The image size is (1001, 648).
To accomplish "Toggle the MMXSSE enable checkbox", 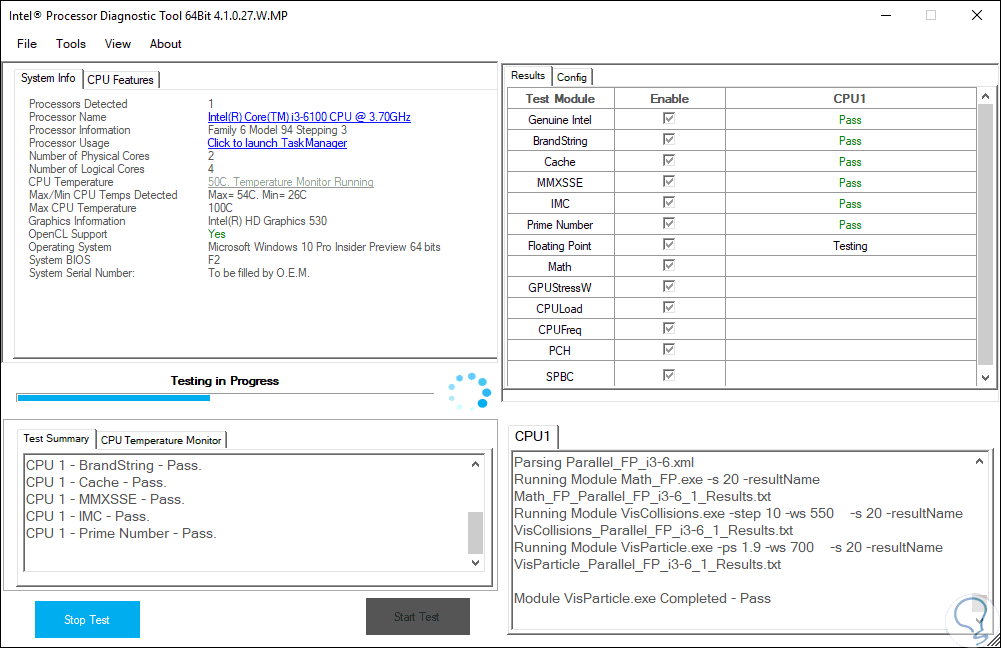I will (x=669, y=181).
